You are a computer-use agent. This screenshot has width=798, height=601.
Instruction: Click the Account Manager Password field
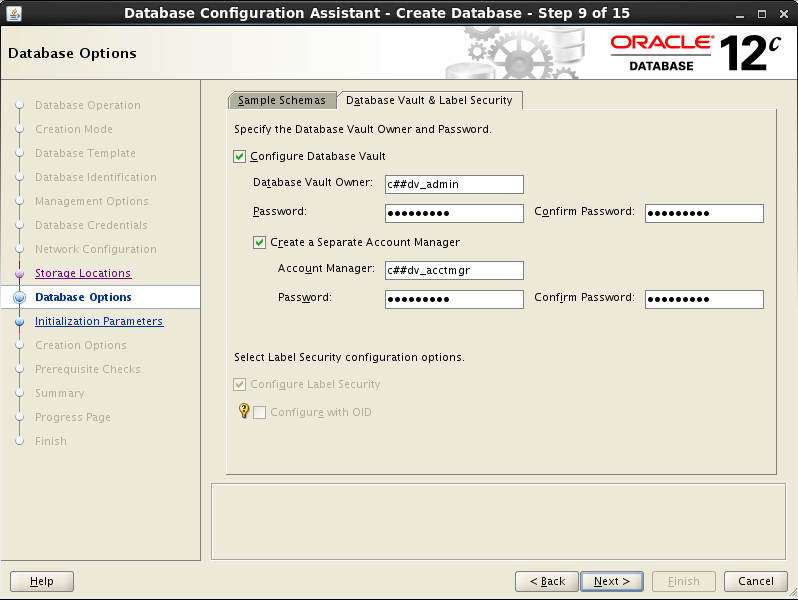[x=454, y=299]
